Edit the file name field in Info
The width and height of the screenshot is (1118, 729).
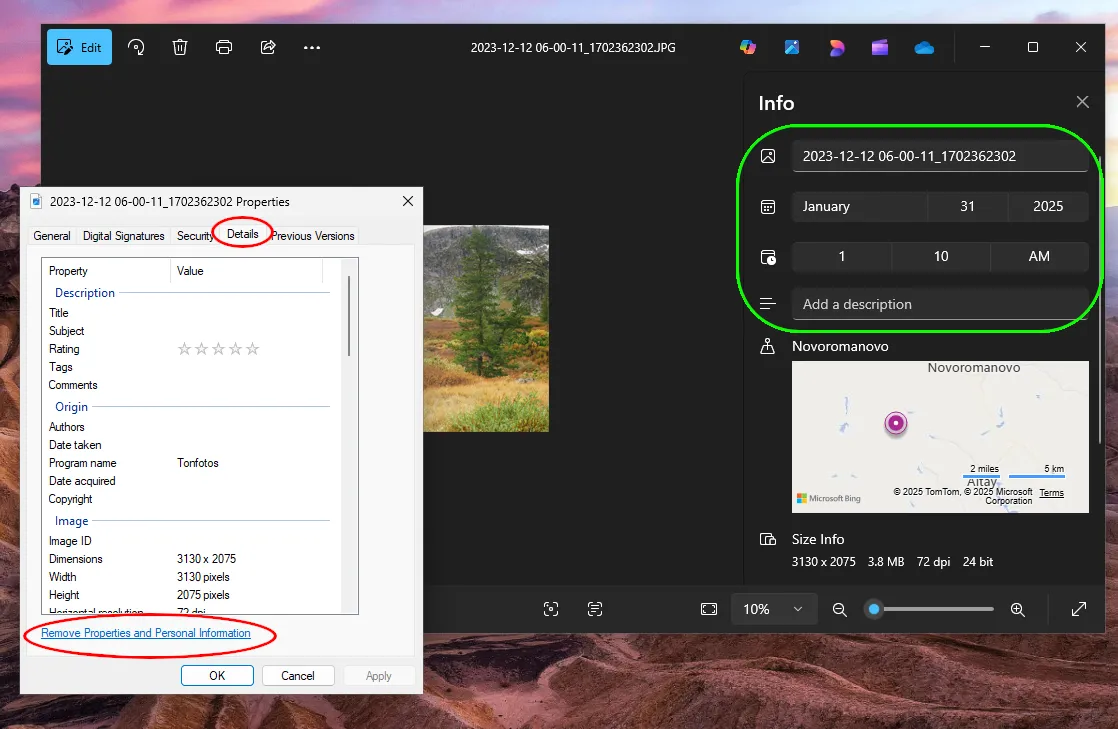940,156
